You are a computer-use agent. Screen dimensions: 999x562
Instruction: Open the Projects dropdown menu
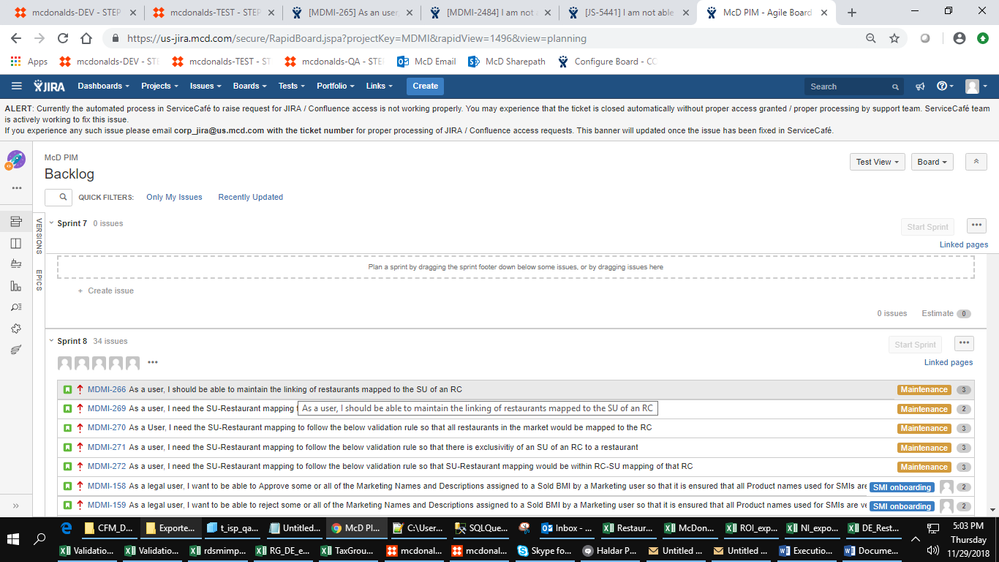159,86
